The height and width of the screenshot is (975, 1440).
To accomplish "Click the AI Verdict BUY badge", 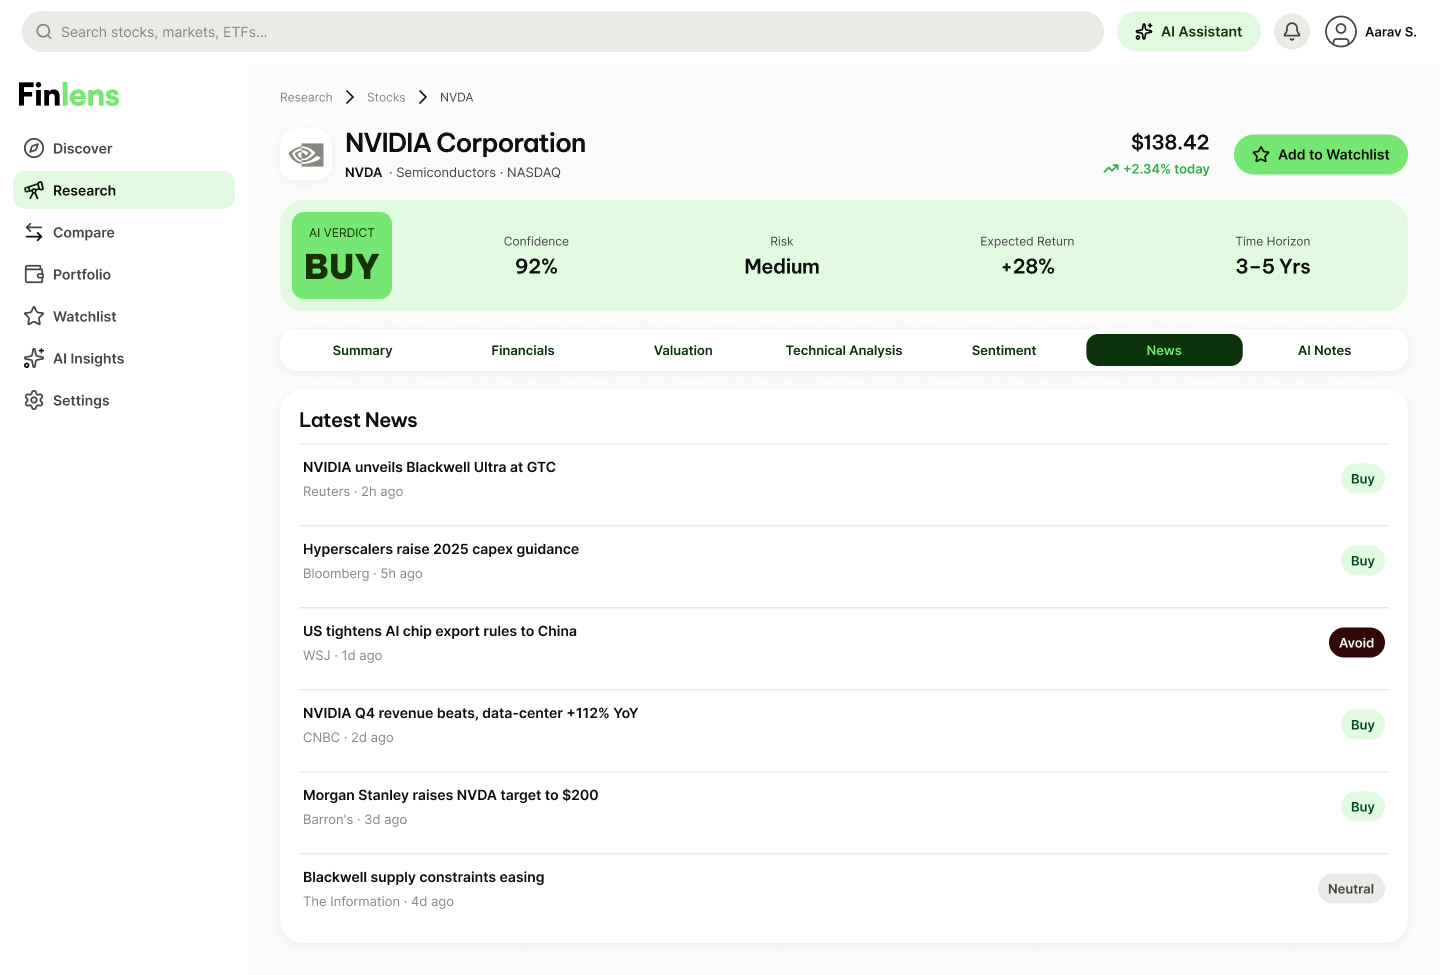I will (342, 255).
